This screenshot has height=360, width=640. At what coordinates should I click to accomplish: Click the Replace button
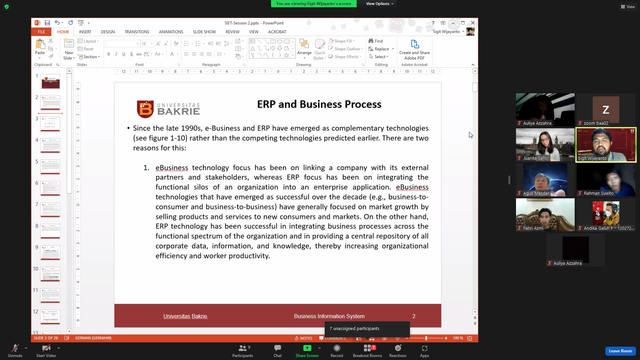379,49
